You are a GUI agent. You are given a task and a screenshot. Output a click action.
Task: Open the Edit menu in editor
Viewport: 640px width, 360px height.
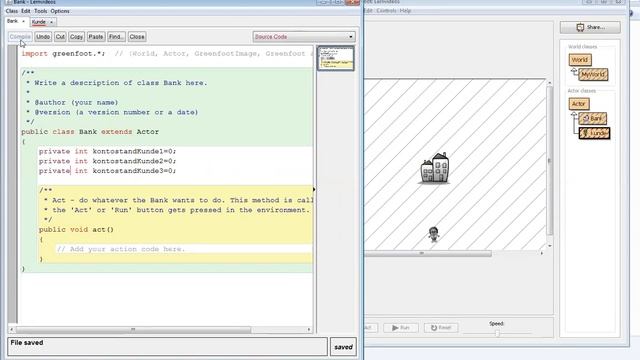(x=26, y=11)
